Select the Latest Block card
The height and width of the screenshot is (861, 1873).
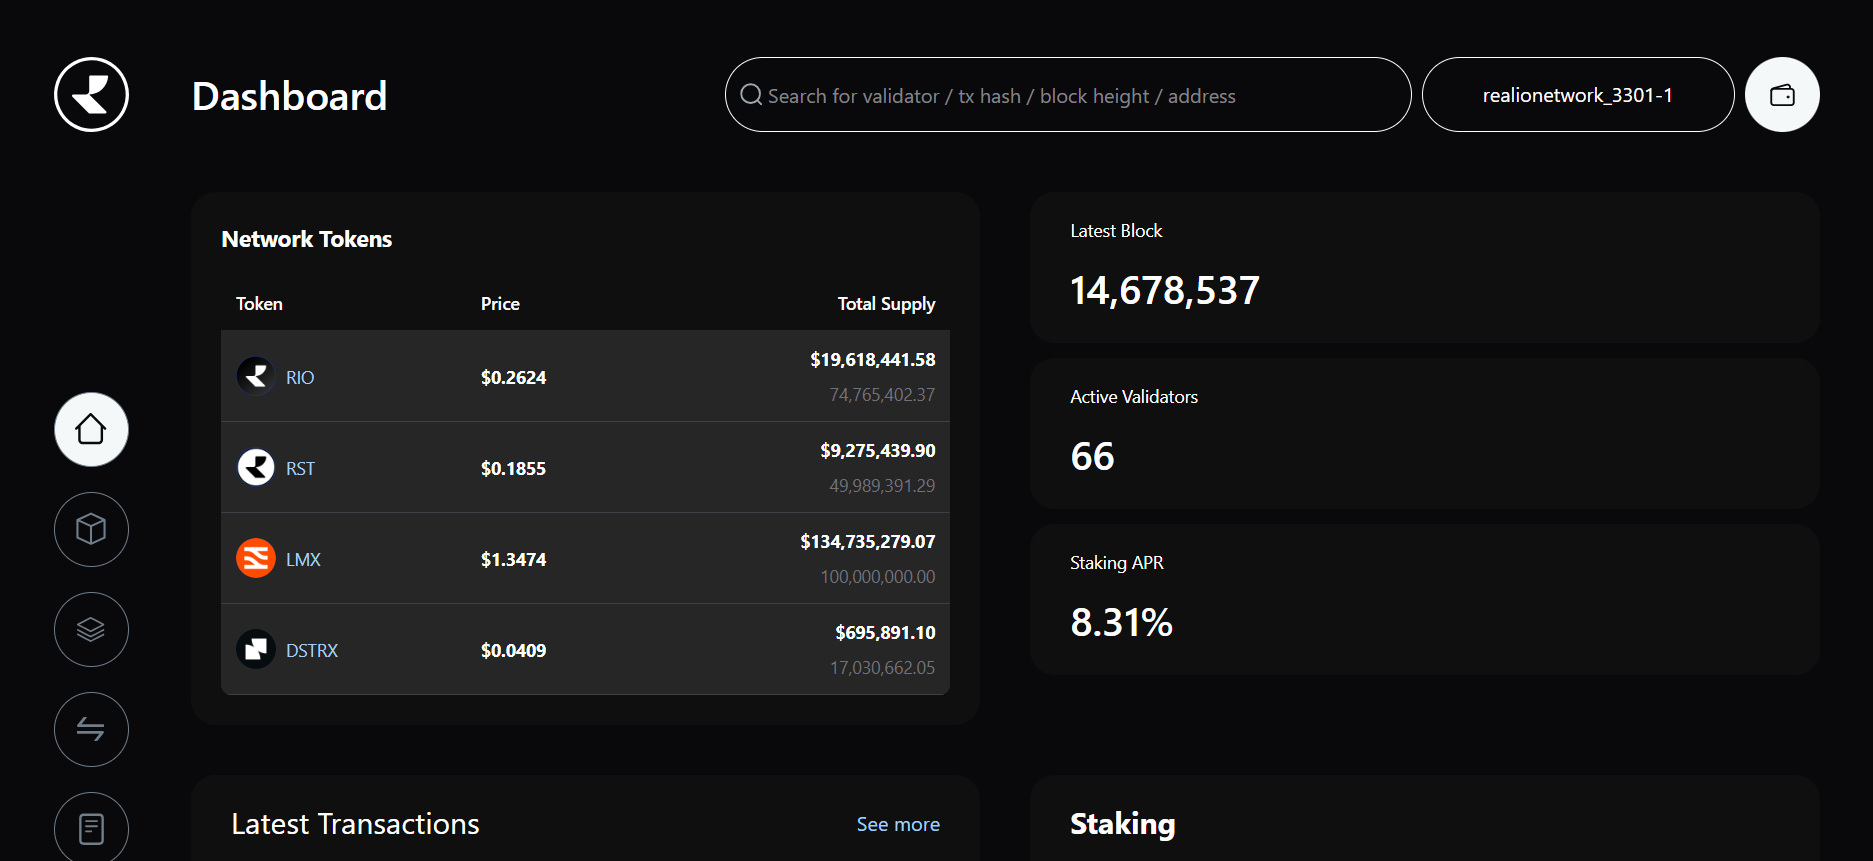point(1424,268)
